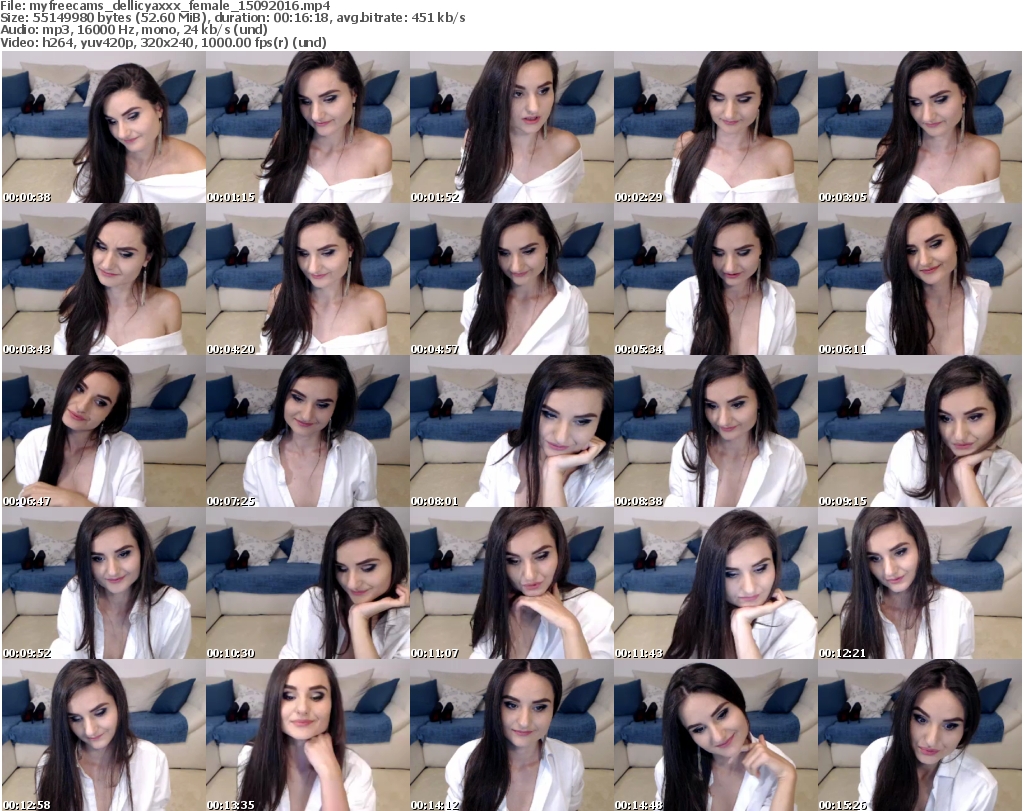Open the 00:11:07 thumbnail
This screenshot has height=811, width=1024.
click(x=511, y=583)
